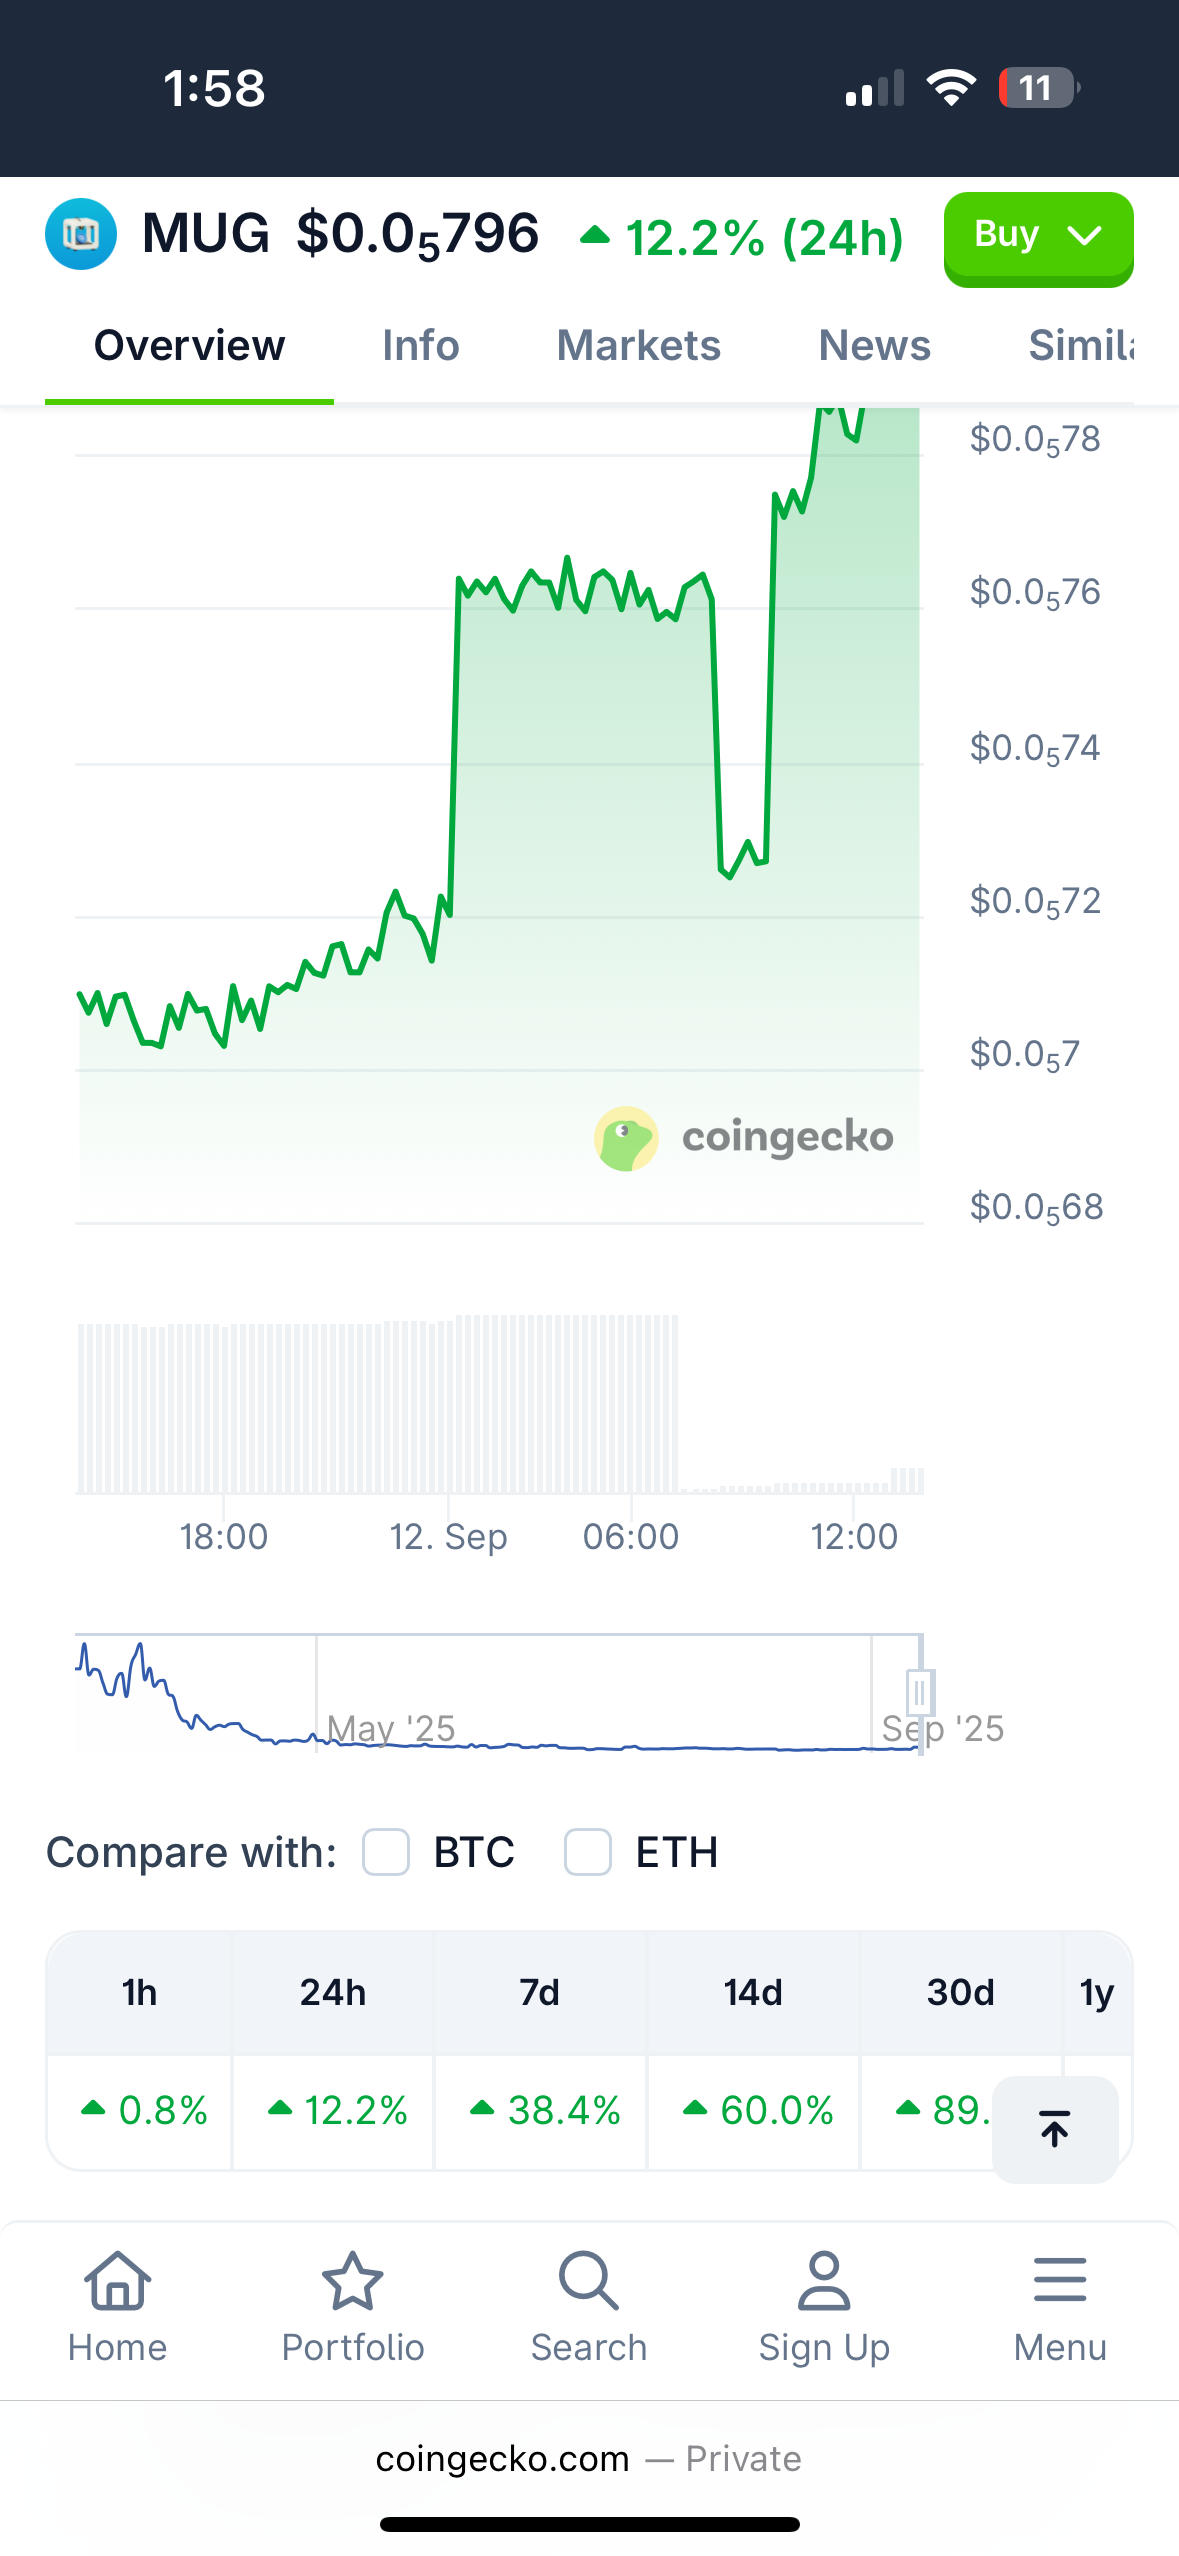This screenshot has width=1179, height=2556.
Task: Select the Overview tab
Action: point(189,345)
